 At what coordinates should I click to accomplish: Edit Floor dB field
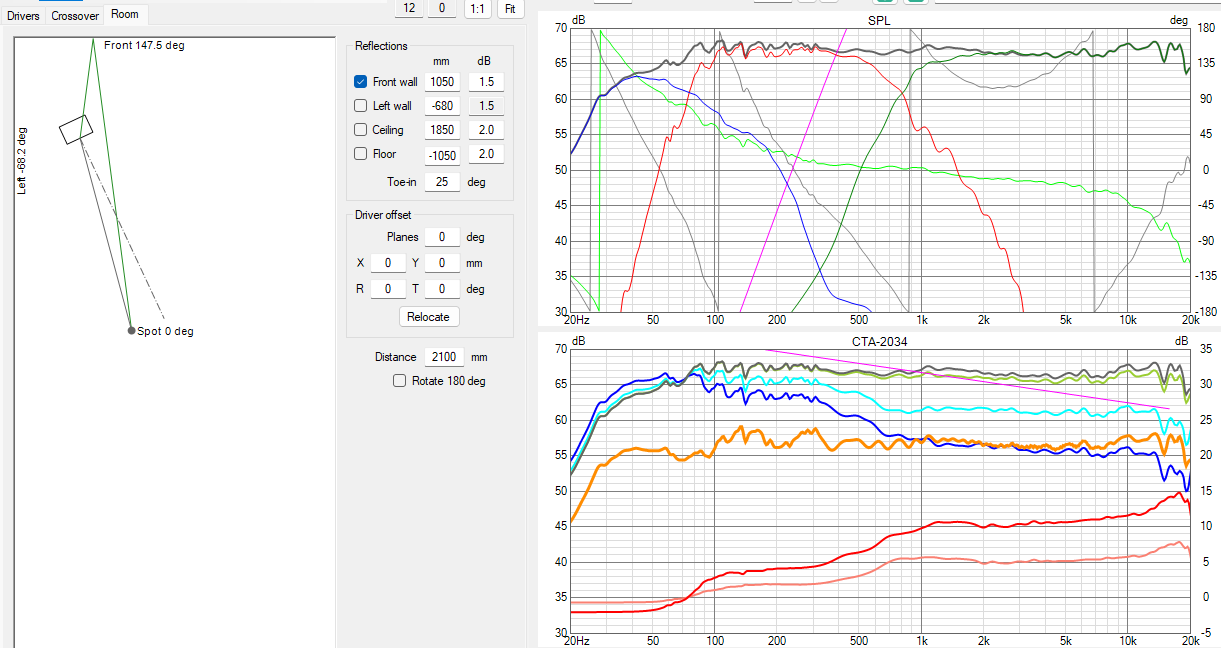(x=486, y=154)
